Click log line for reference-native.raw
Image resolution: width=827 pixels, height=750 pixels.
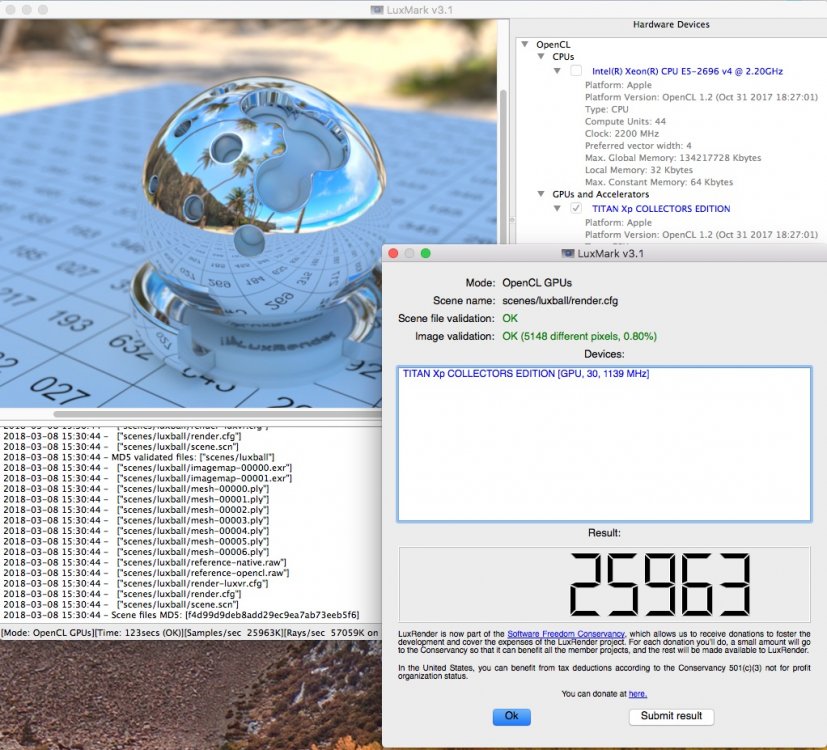pos(145,562)
